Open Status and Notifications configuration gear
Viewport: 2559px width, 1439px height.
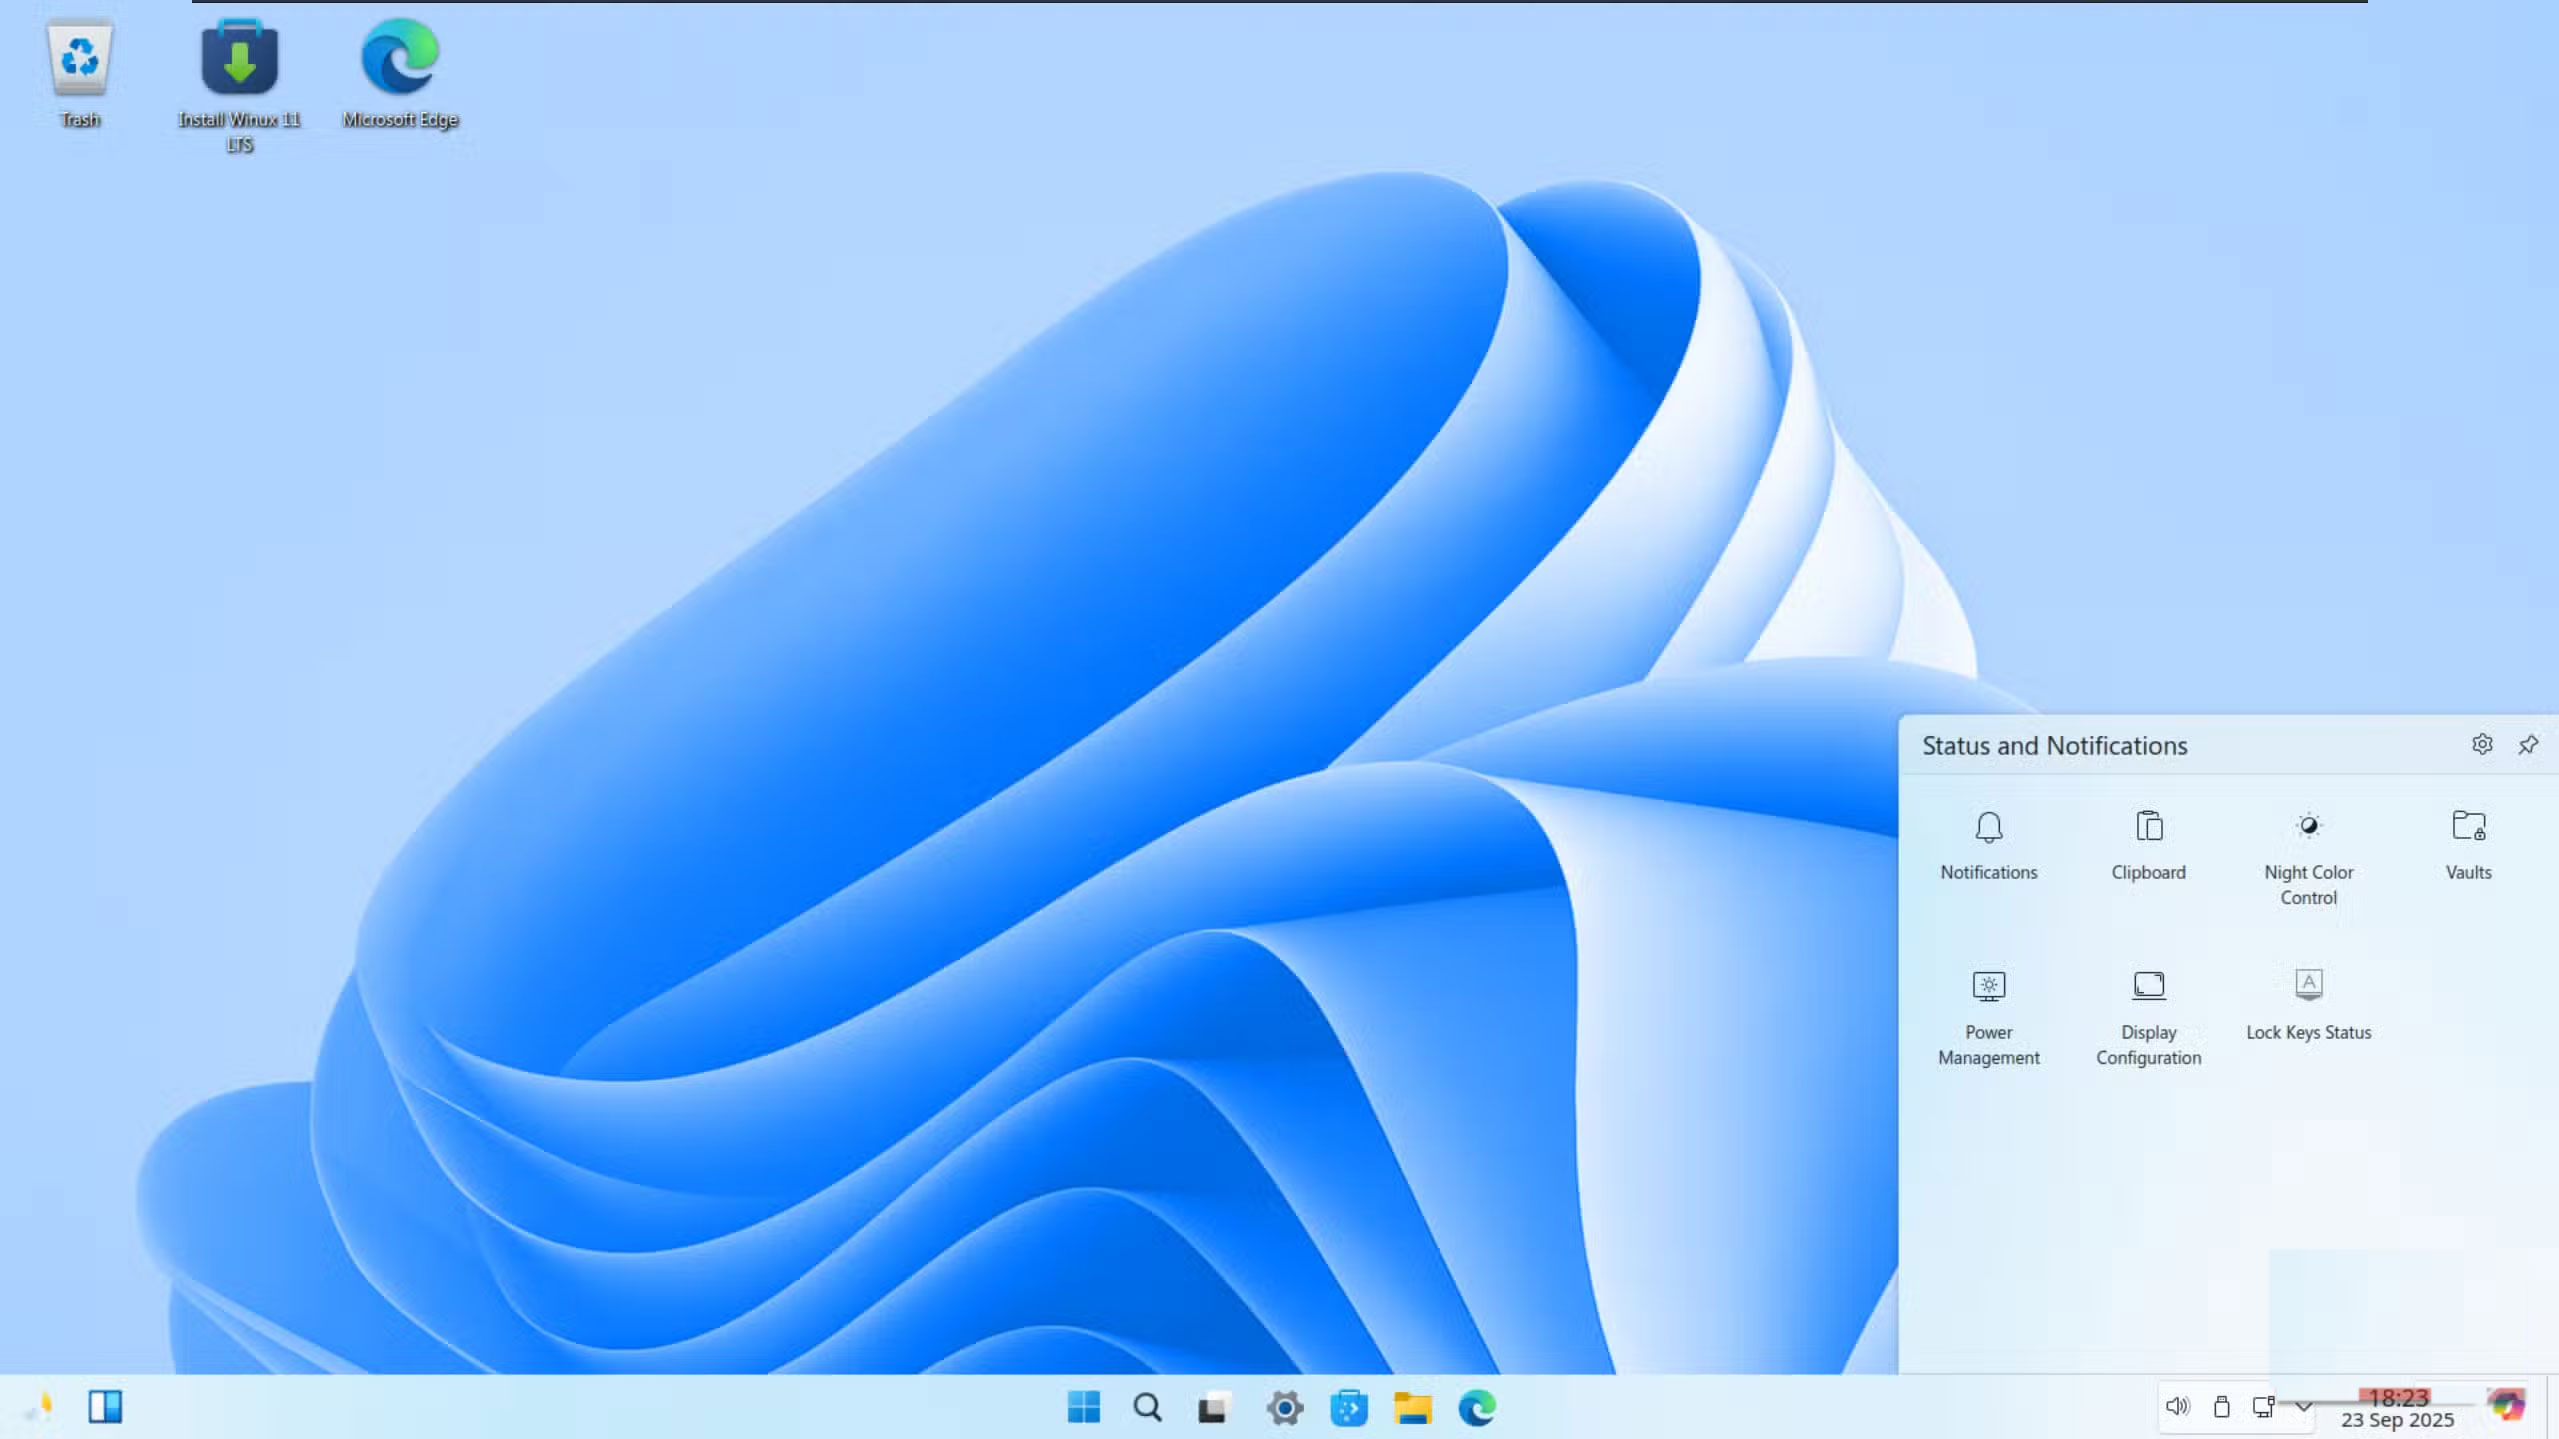(x=2483, y=744)
